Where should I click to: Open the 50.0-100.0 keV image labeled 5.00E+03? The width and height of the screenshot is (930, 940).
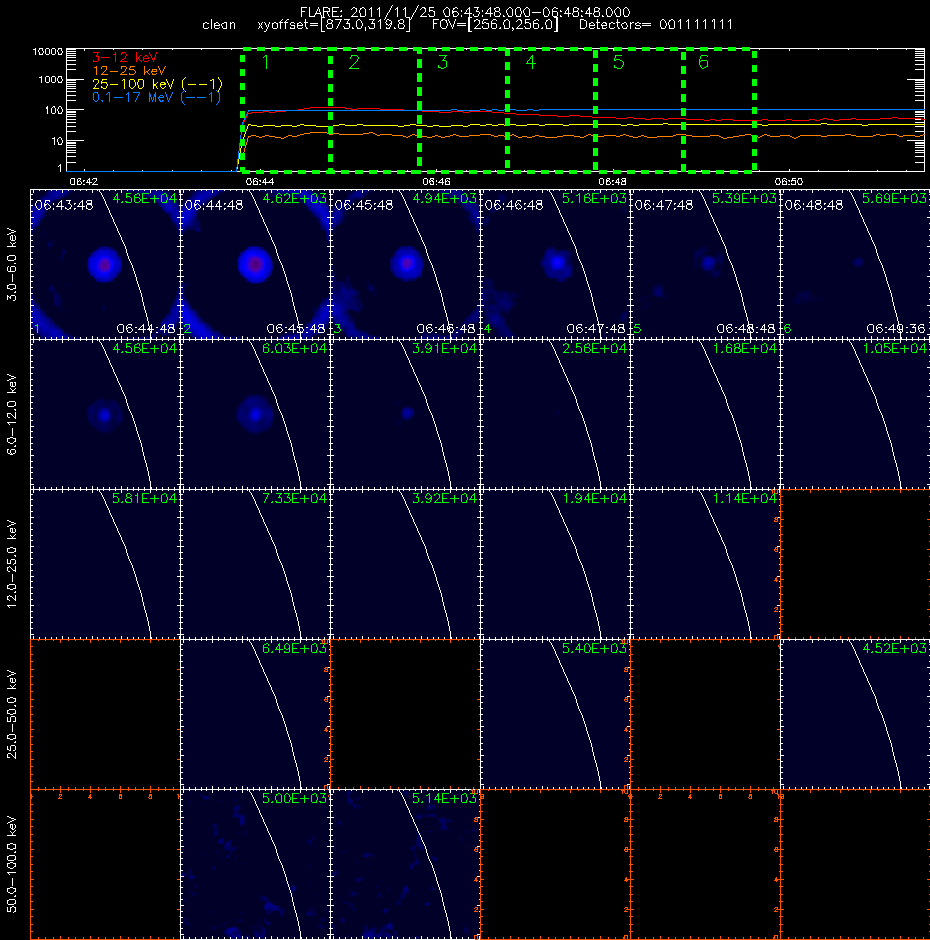[x=255, y=864]
